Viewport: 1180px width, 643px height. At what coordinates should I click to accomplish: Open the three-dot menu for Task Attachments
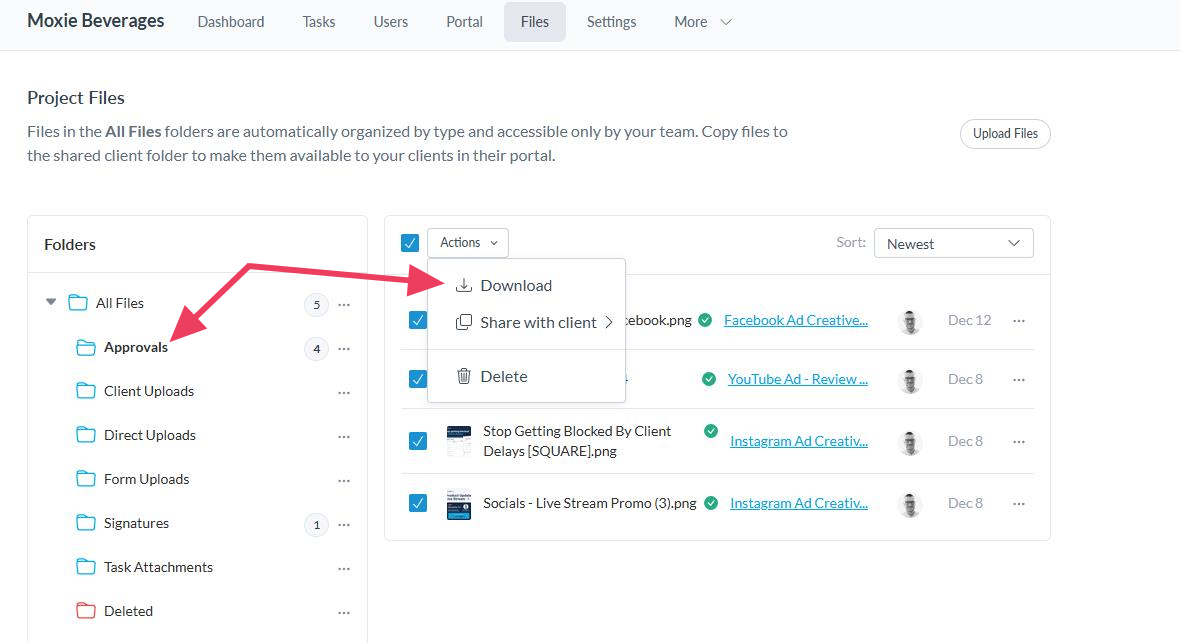click(344, 568)
